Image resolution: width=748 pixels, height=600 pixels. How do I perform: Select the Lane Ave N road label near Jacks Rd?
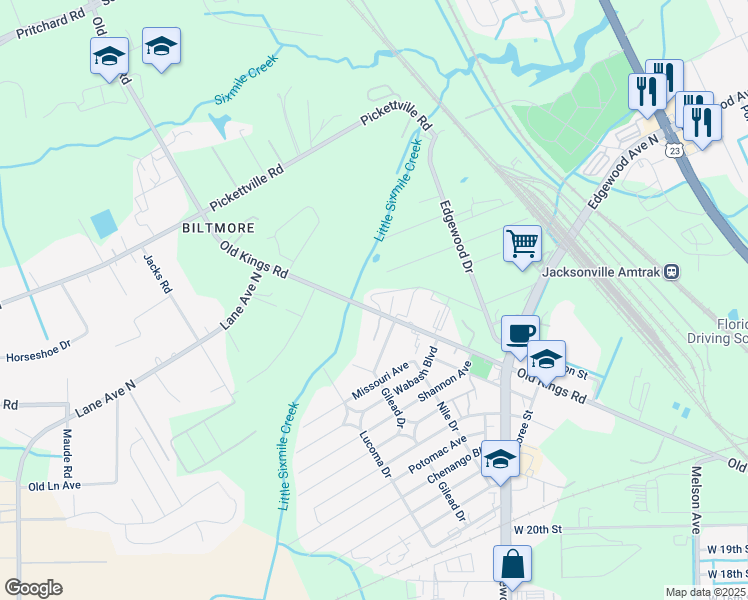point(241,301)
